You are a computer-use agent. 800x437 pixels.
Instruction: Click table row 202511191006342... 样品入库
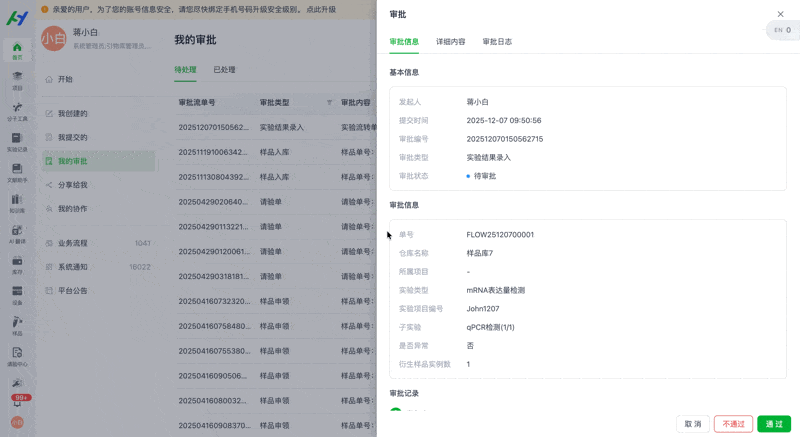[x=277, y=152]
